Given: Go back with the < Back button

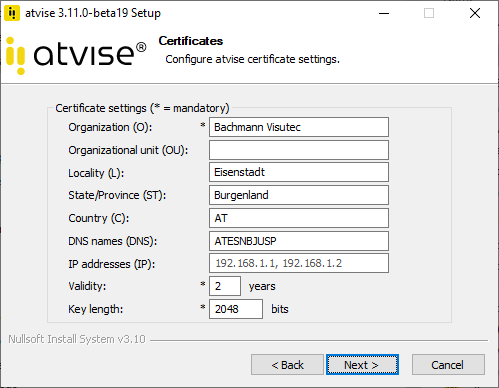Looking at the screenshot, I should coord(287,365).
